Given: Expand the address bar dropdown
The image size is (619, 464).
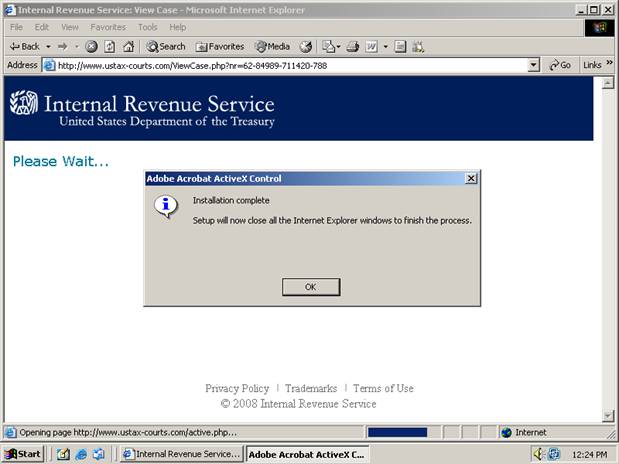Looking at the screenshot, I should pos(533,65).
